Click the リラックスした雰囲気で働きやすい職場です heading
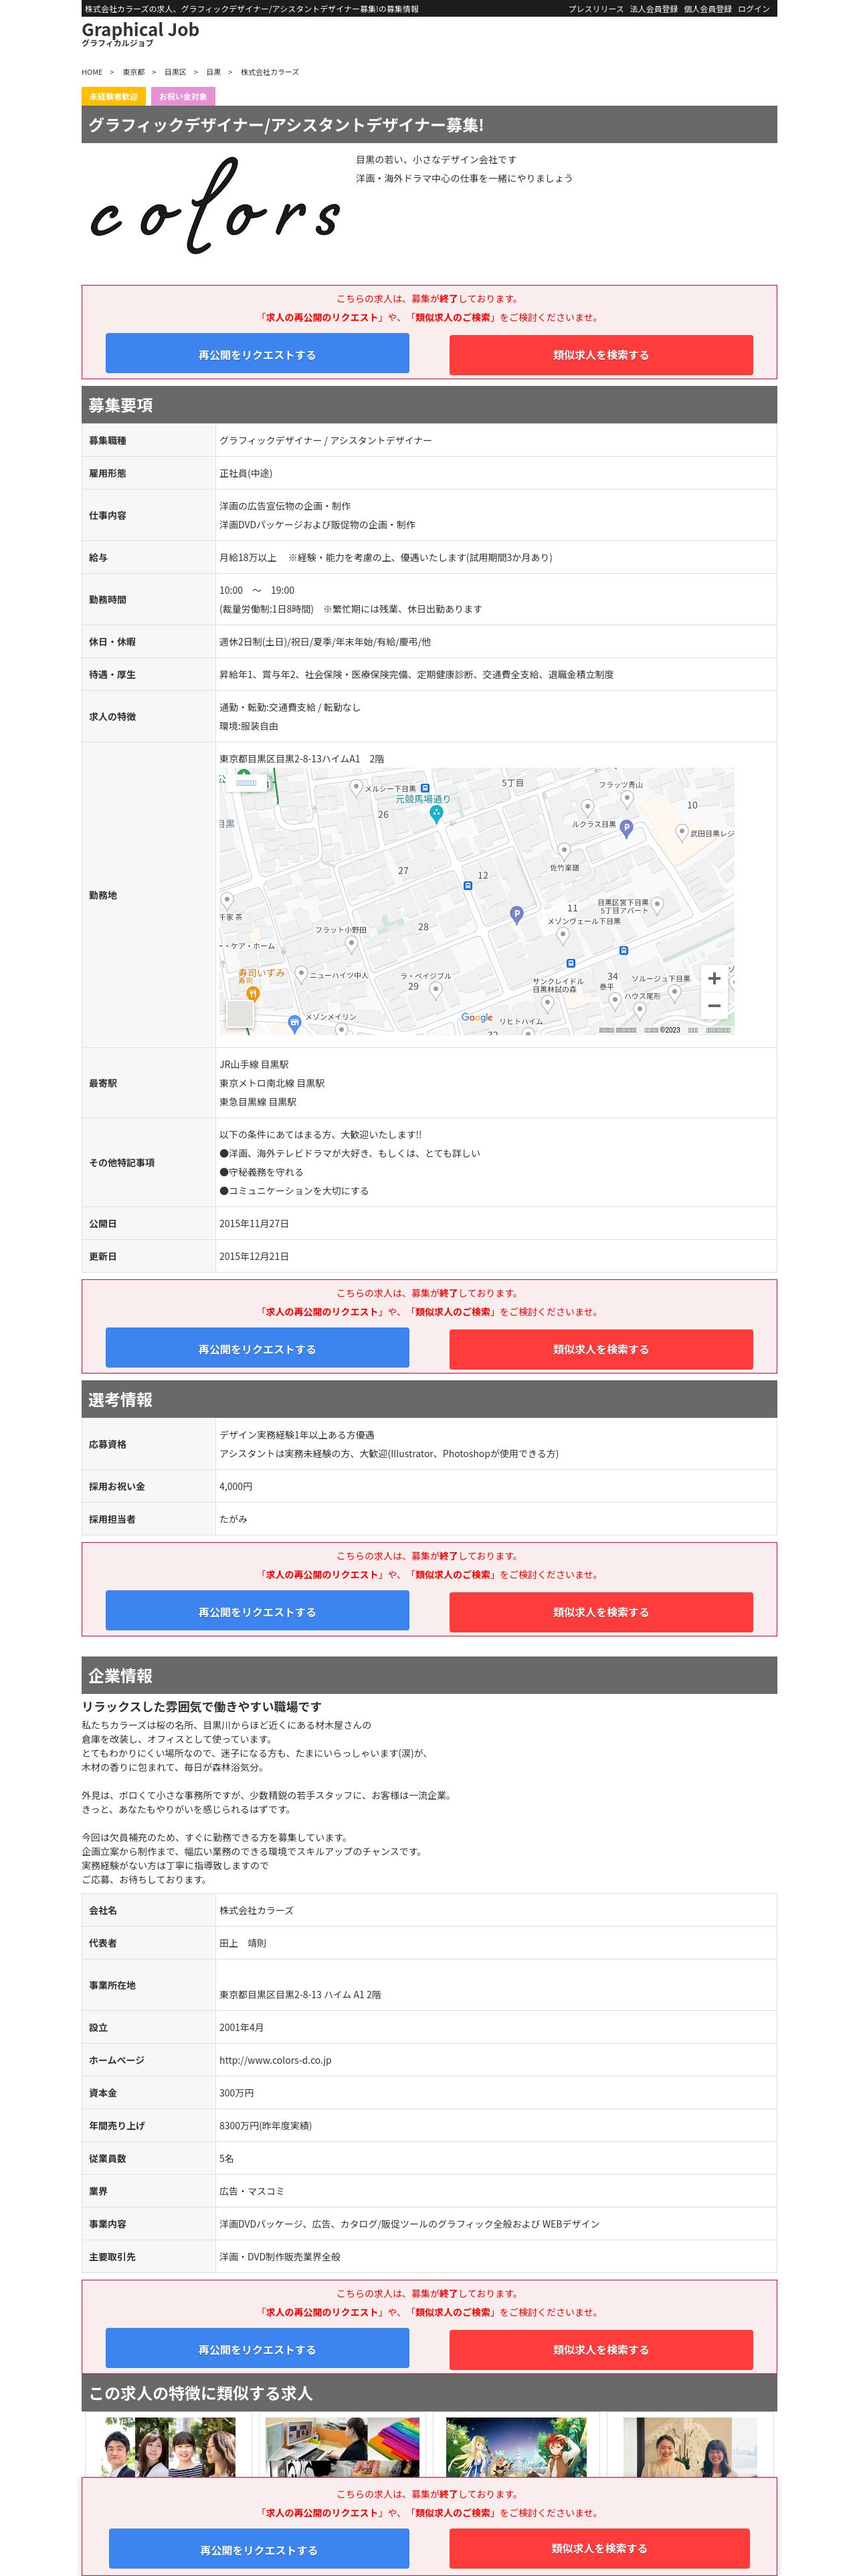Image resolution: width=859 pixels, height=2576 pixels. [202, 1706]
